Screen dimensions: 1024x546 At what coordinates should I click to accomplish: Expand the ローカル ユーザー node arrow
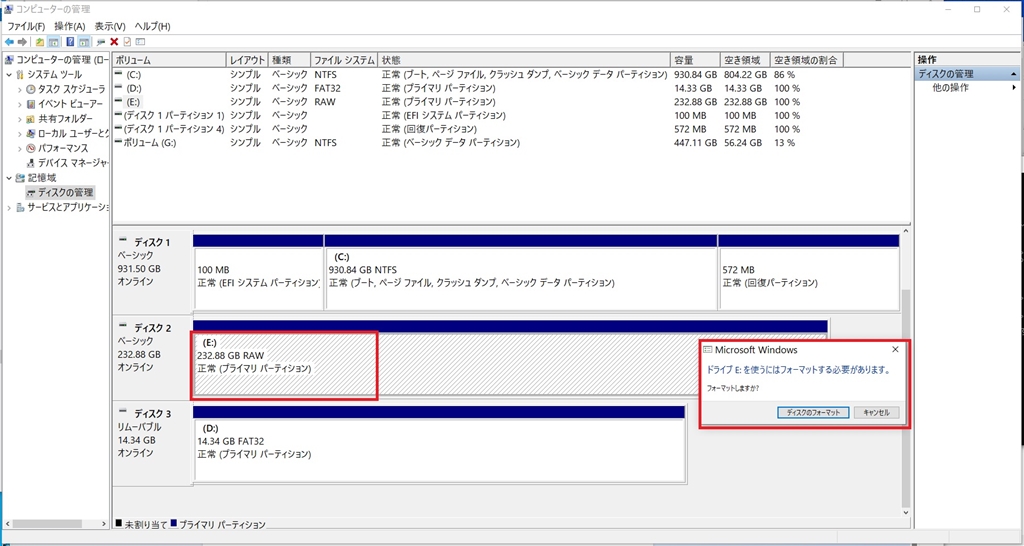(x=20, y=133)
